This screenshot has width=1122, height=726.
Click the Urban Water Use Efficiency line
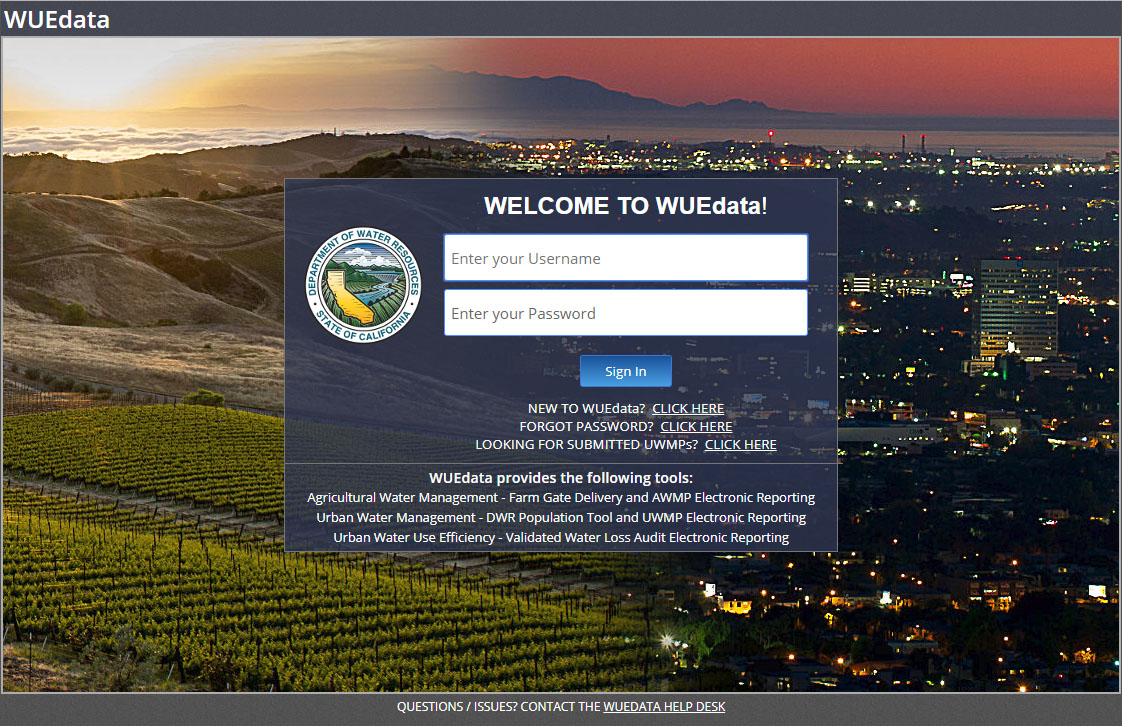click(561, 538)
